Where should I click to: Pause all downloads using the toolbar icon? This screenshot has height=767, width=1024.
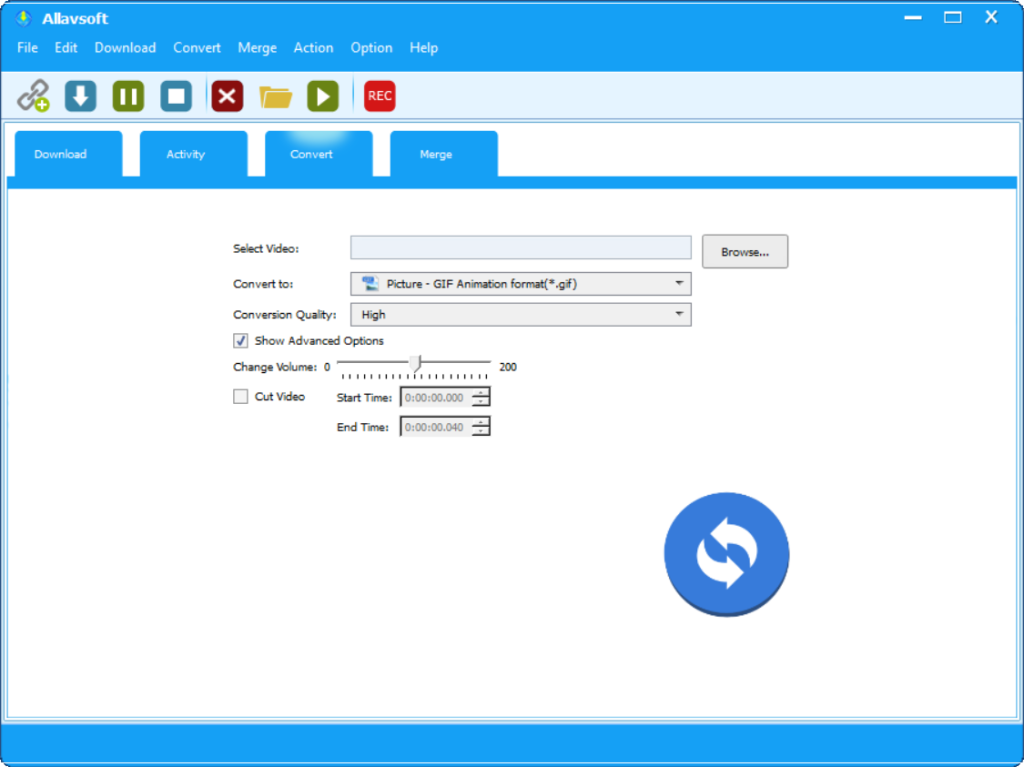pyautogui.click(x=127, y=95)
